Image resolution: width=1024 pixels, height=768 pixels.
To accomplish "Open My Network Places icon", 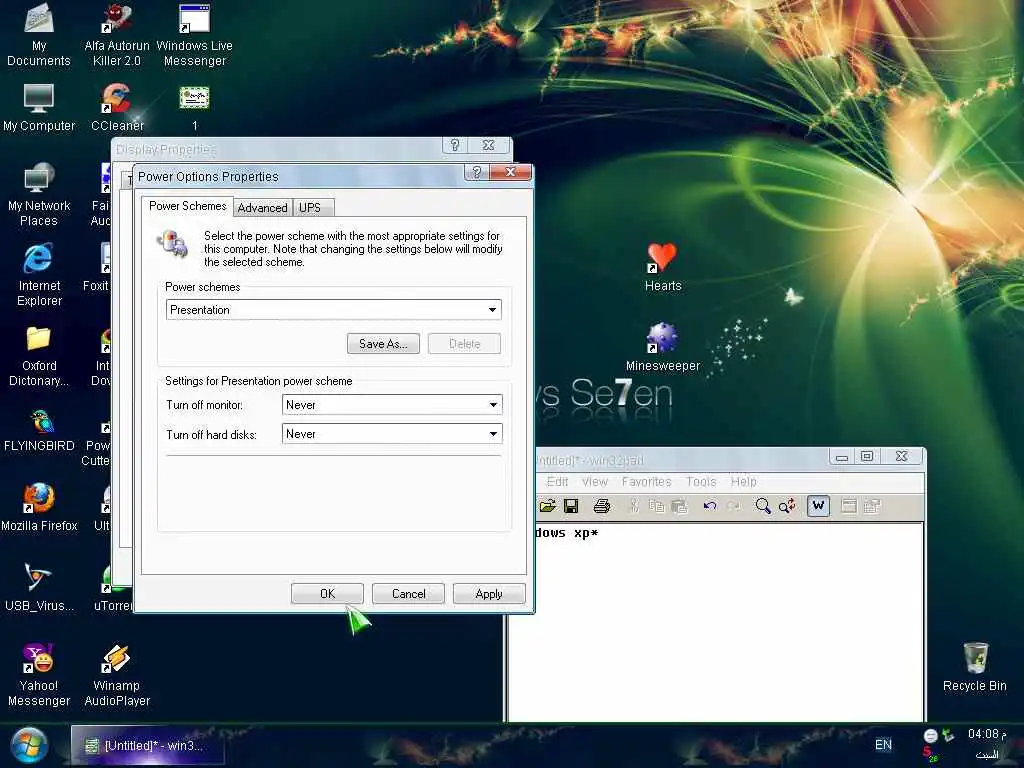I will pyautogui.click(x=39, y=195).
